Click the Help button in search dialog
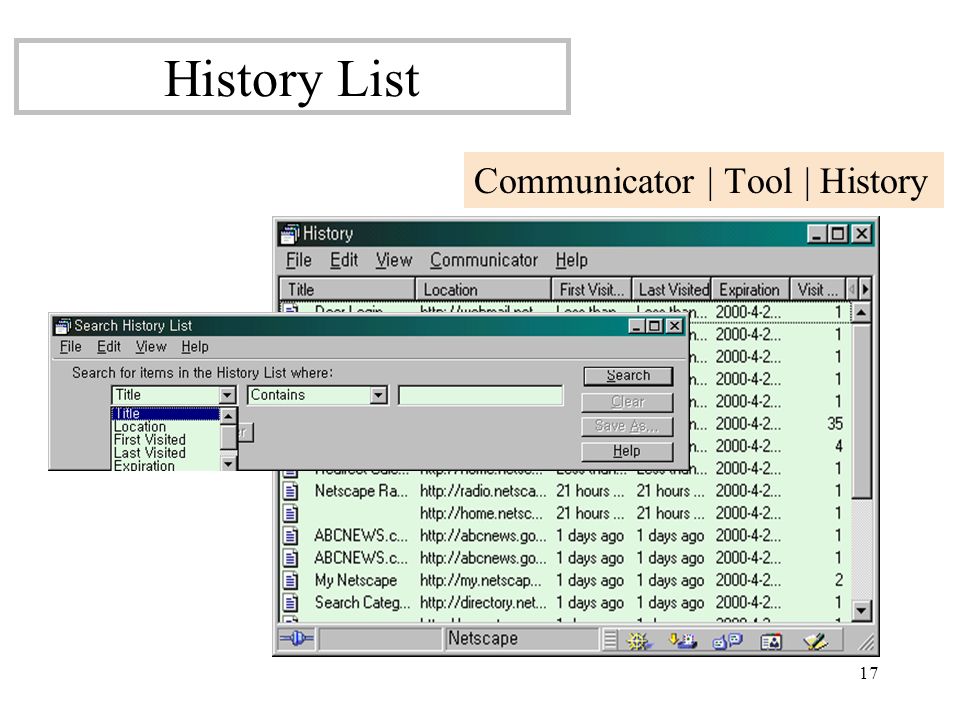Image resolution: width=960 pixels, height=720 pixels. [x=628, y=451]
